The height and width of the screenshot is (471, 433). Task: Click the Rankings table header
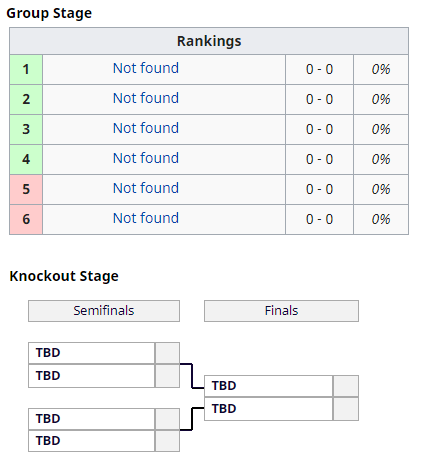(209, 41)
